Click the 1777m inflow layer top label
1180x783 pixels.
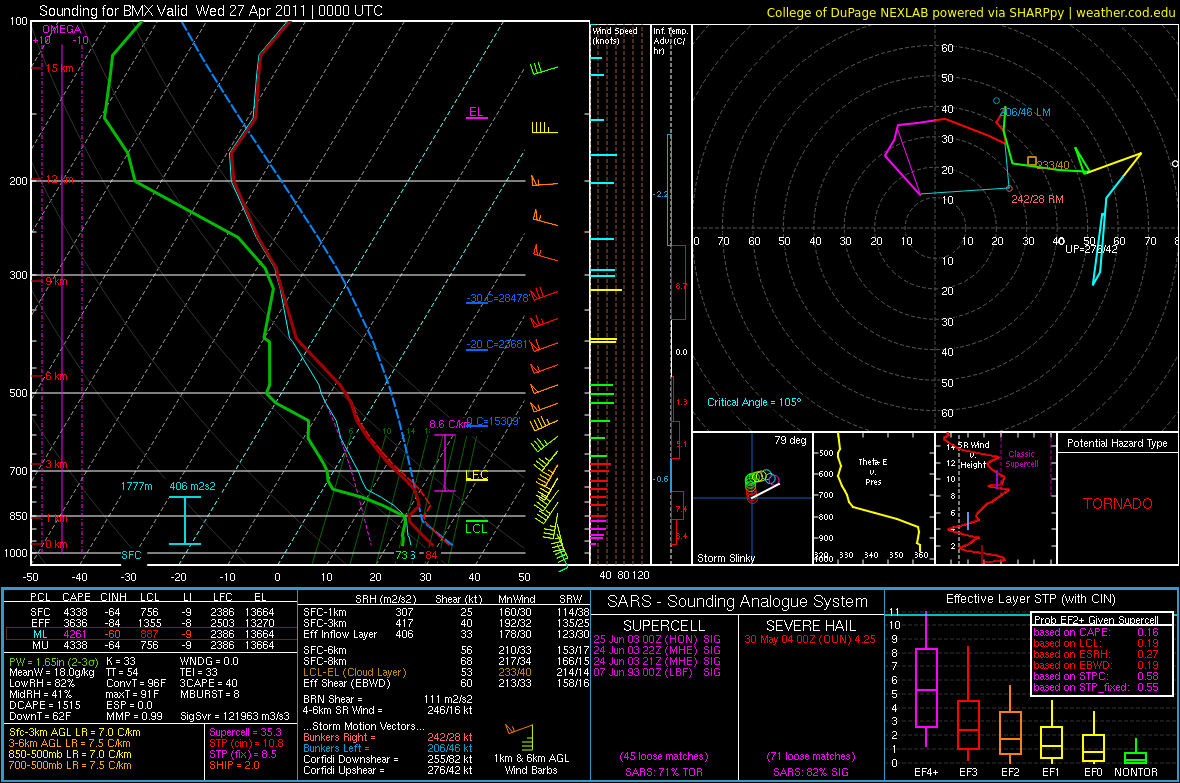pos(136,486)
